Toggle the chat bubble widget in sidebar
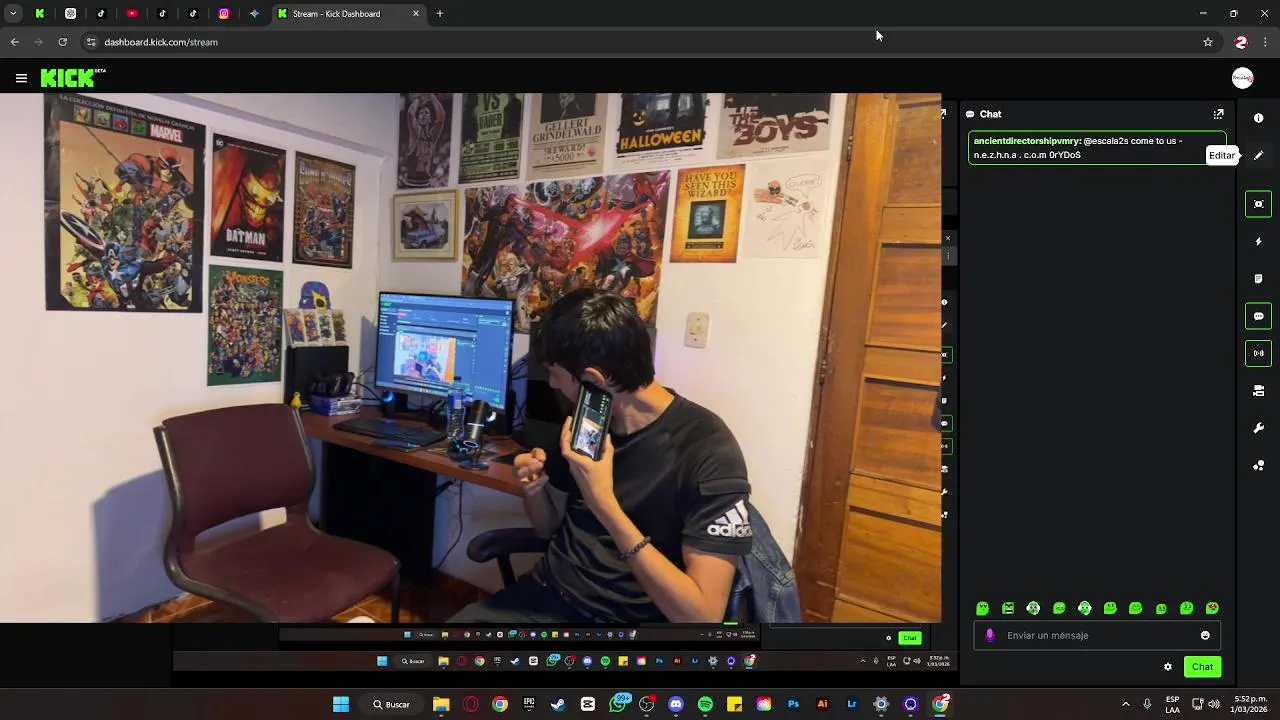1280x720 pixels. [1258, 316]
